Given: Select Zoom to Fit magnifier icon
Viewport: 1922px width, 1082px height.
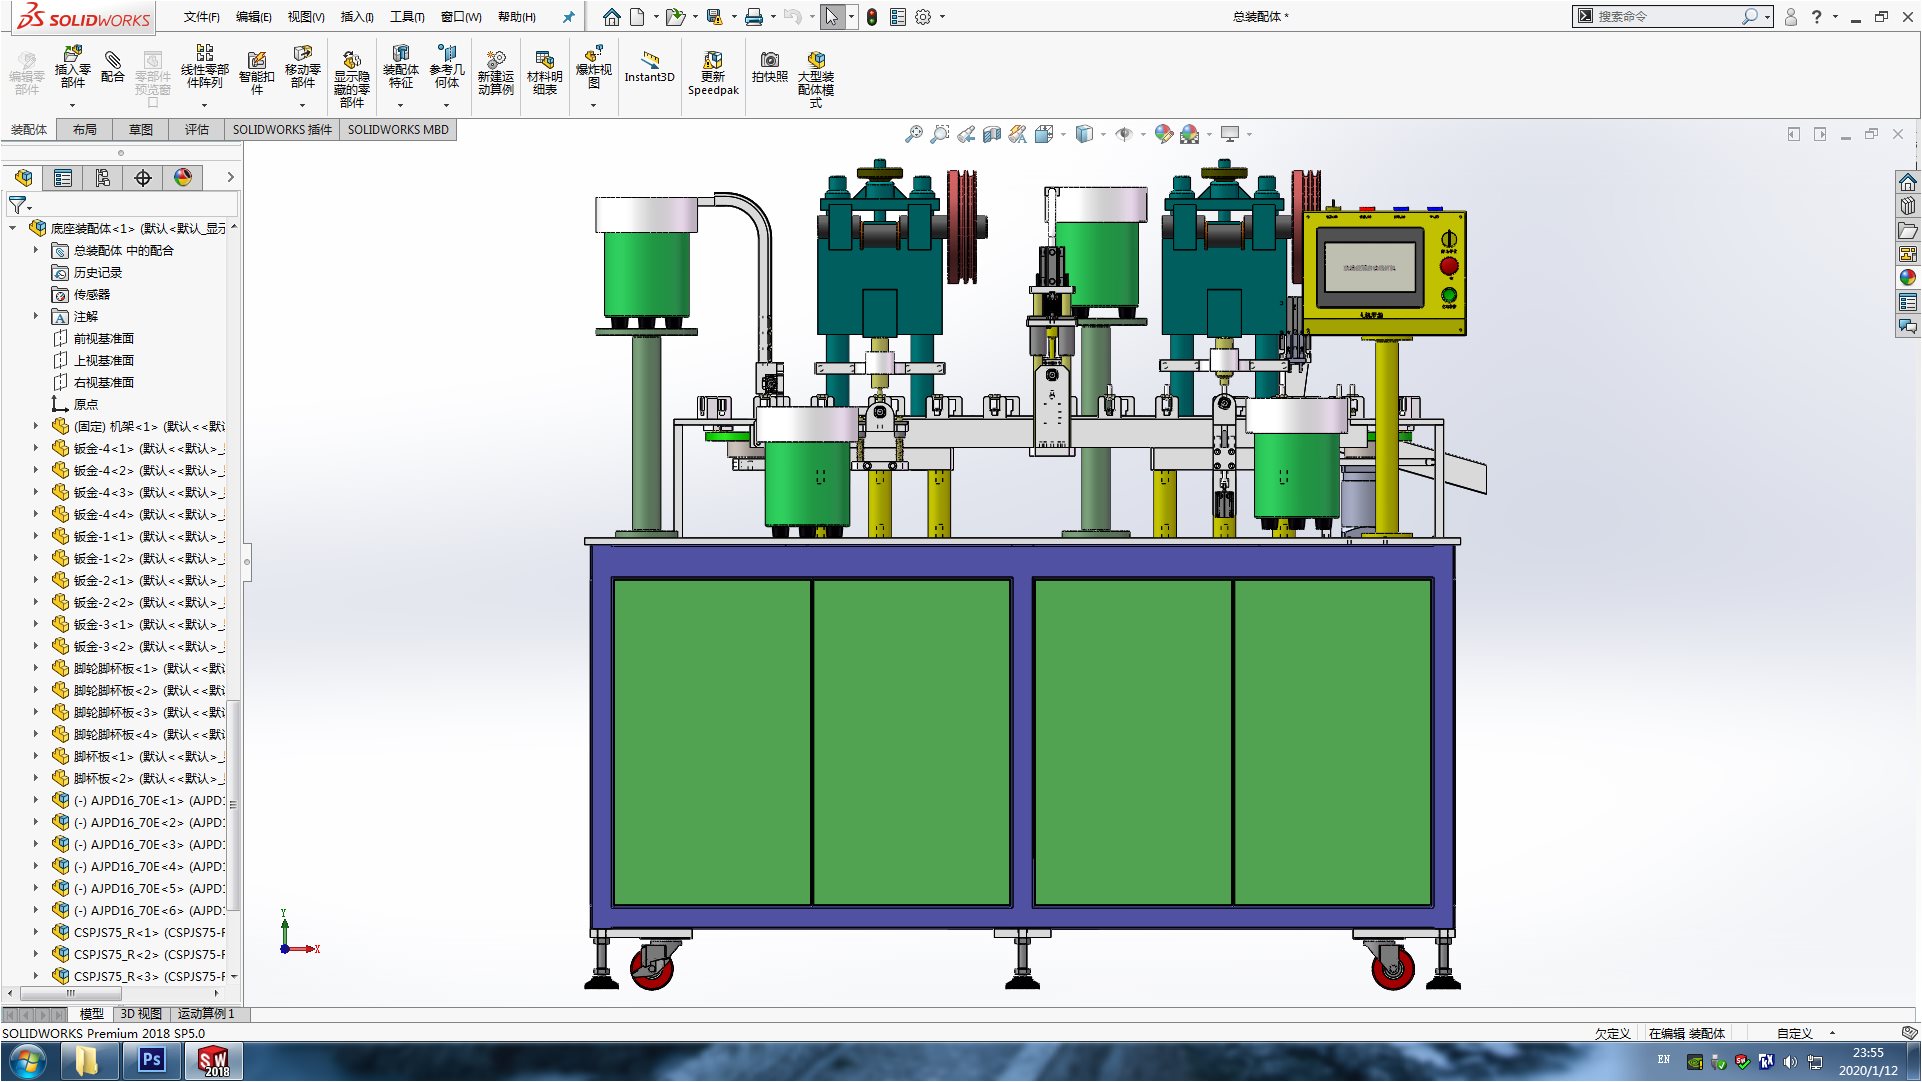Looking at the screenshot, I should 913,134.
